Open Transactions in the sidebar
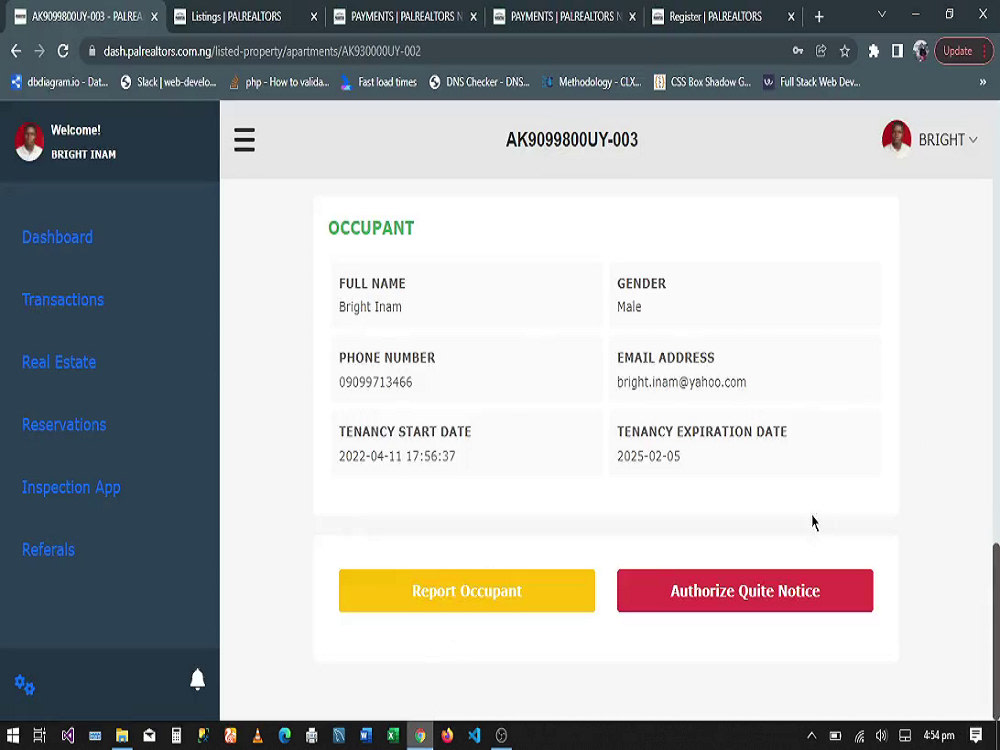 point(62,300)
